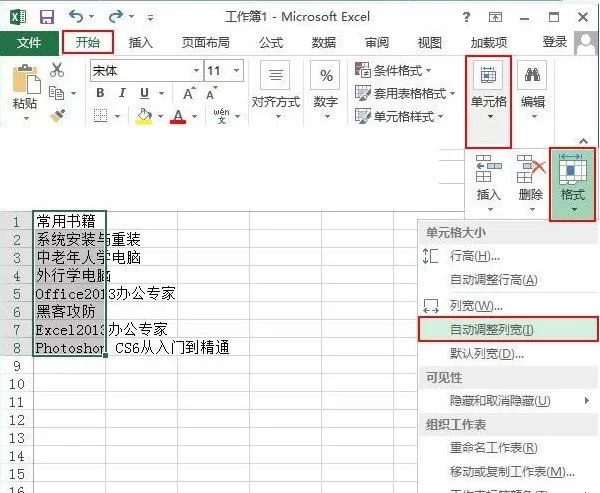This screenshot has height=493, width=600.
Task: Click the account avatar picture
Action: pyautogui.click(x=587, y=43)
